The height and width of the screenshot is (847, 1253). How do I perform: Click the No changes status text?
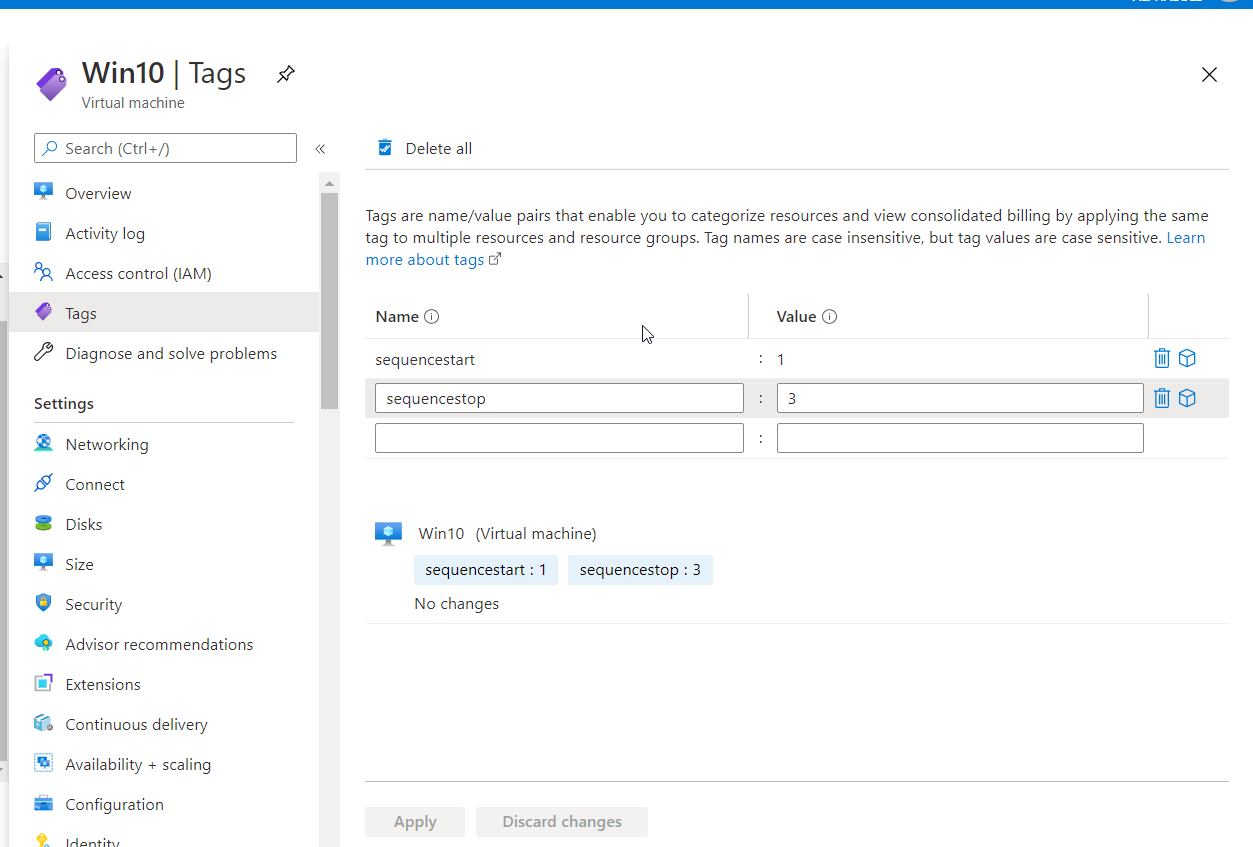457,604
